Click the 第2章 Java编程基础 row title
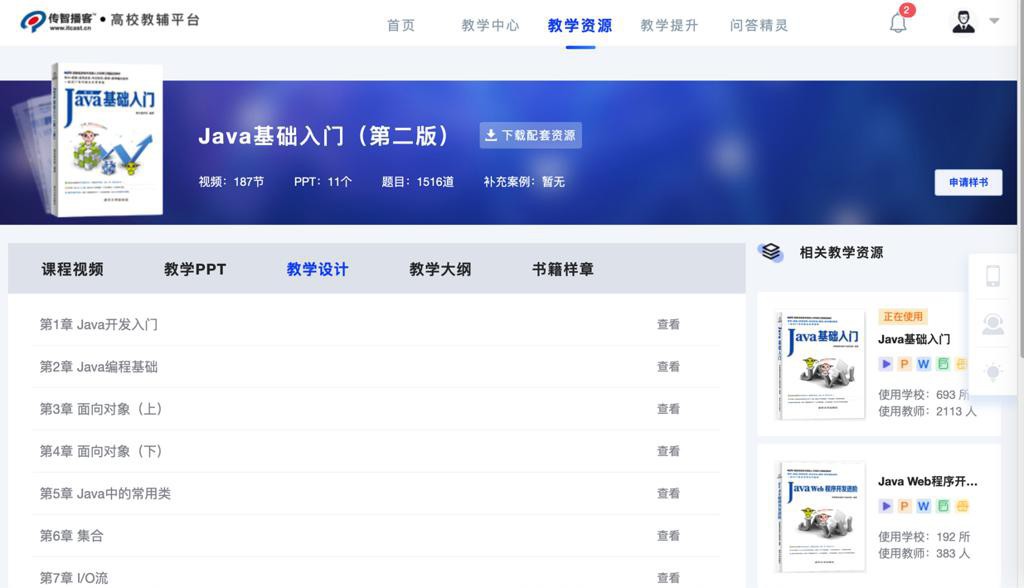This screenshot has width=1024, height=588. [99, 367]
